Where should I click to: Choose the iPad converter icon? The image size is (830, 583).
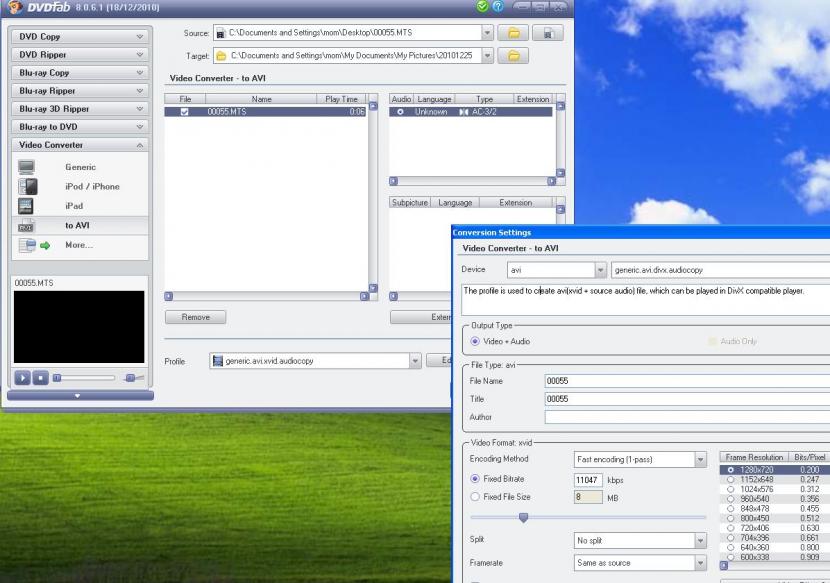click(27, 206)
